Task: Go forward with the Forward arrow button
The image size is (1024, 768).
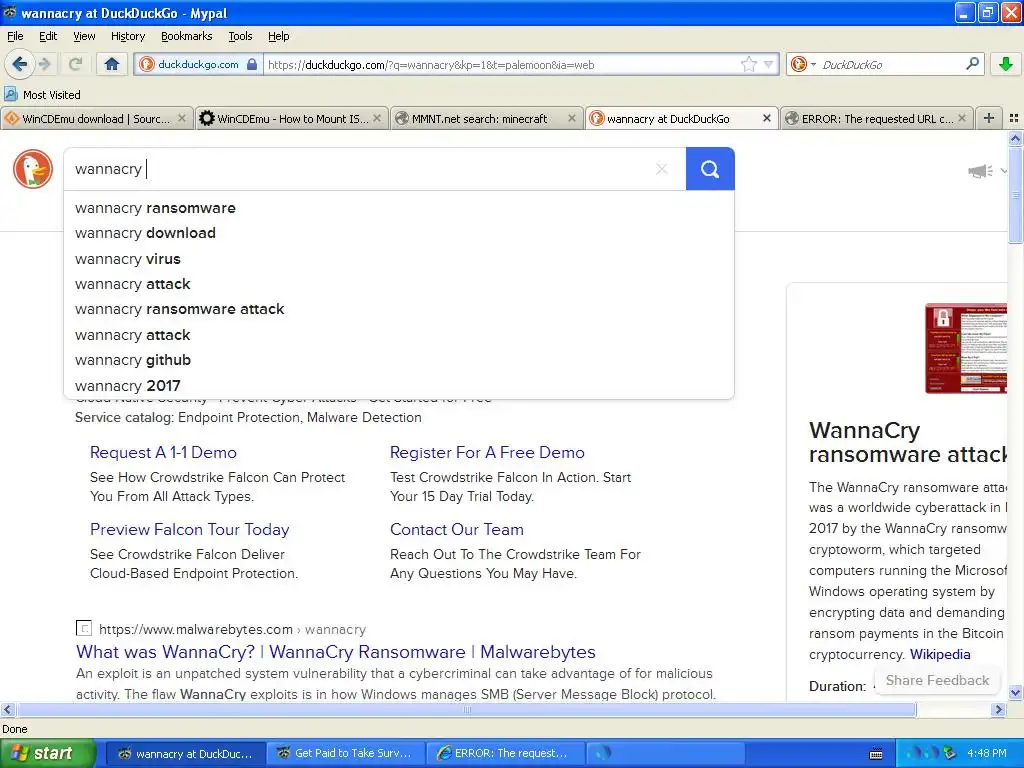Action: point(45,64)
